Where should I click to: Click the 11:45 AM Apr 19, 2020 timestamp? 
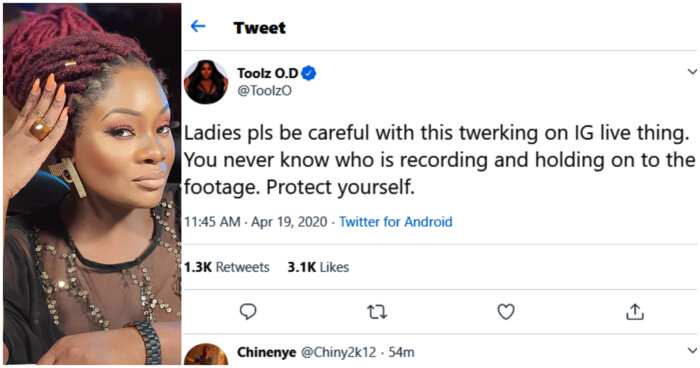[x=256, y=222]
